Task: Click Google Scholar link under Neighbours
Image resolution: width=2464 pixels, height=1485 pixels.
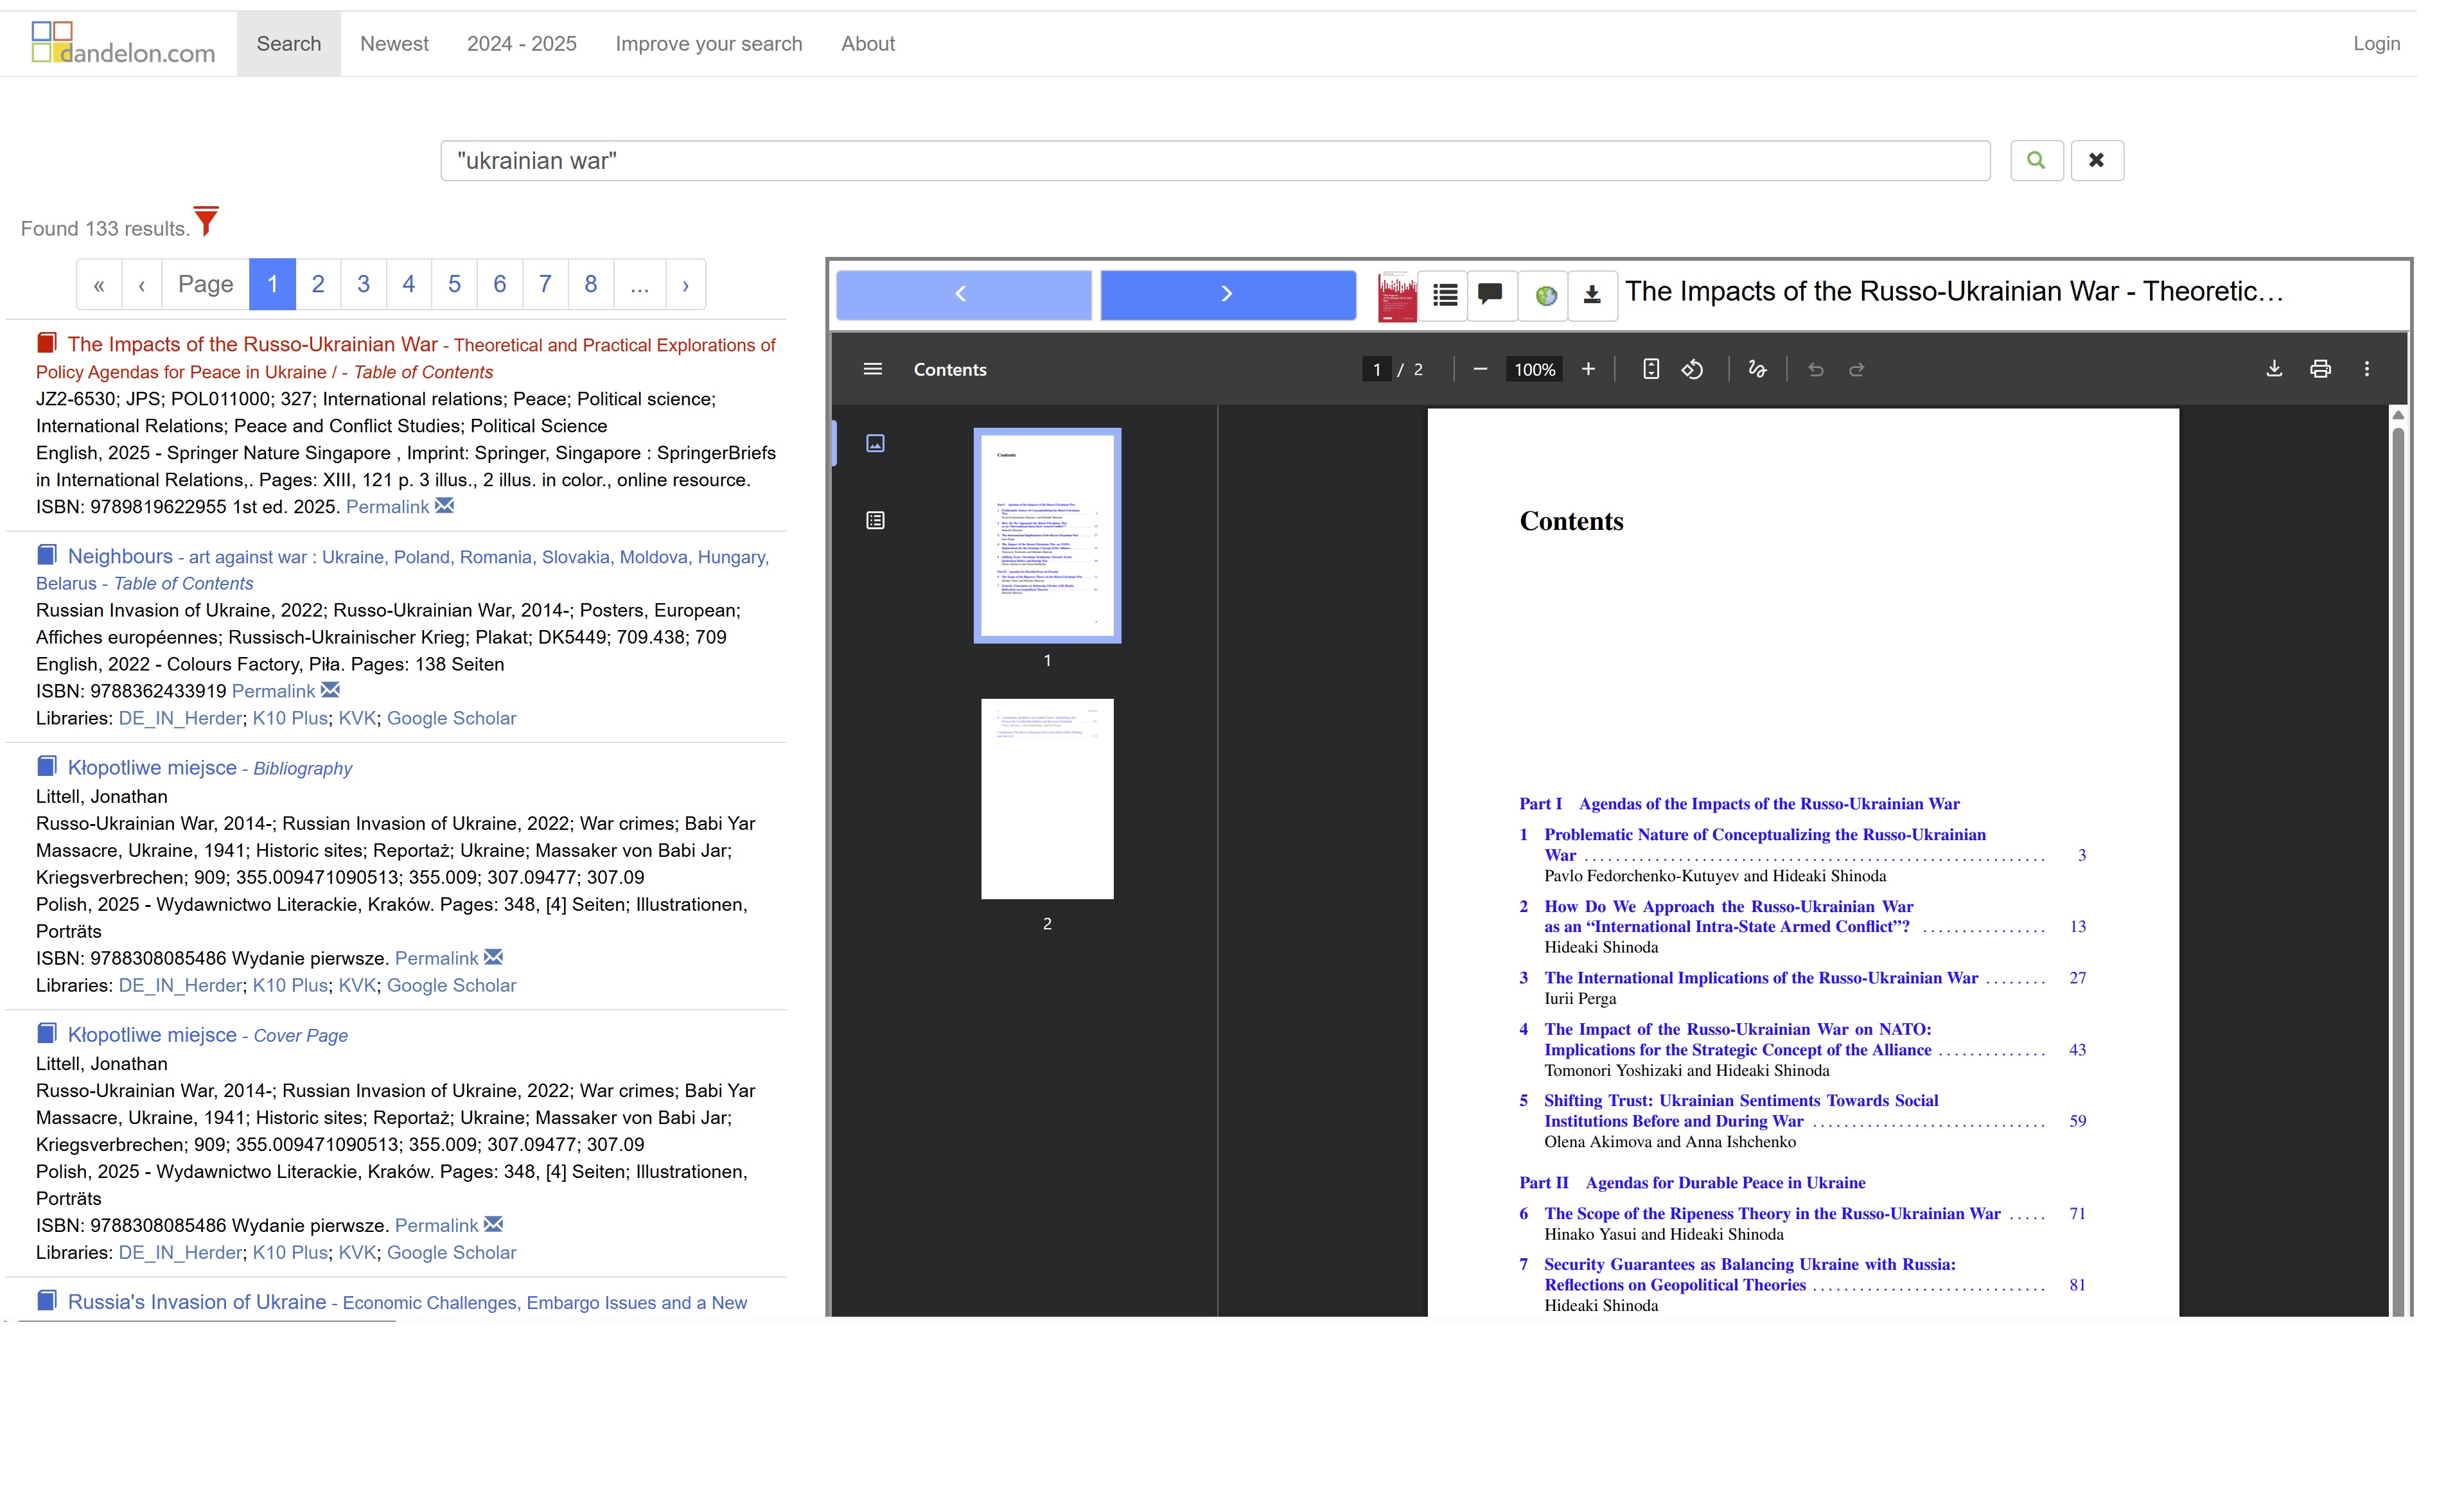Action: [x=452, y=718]
